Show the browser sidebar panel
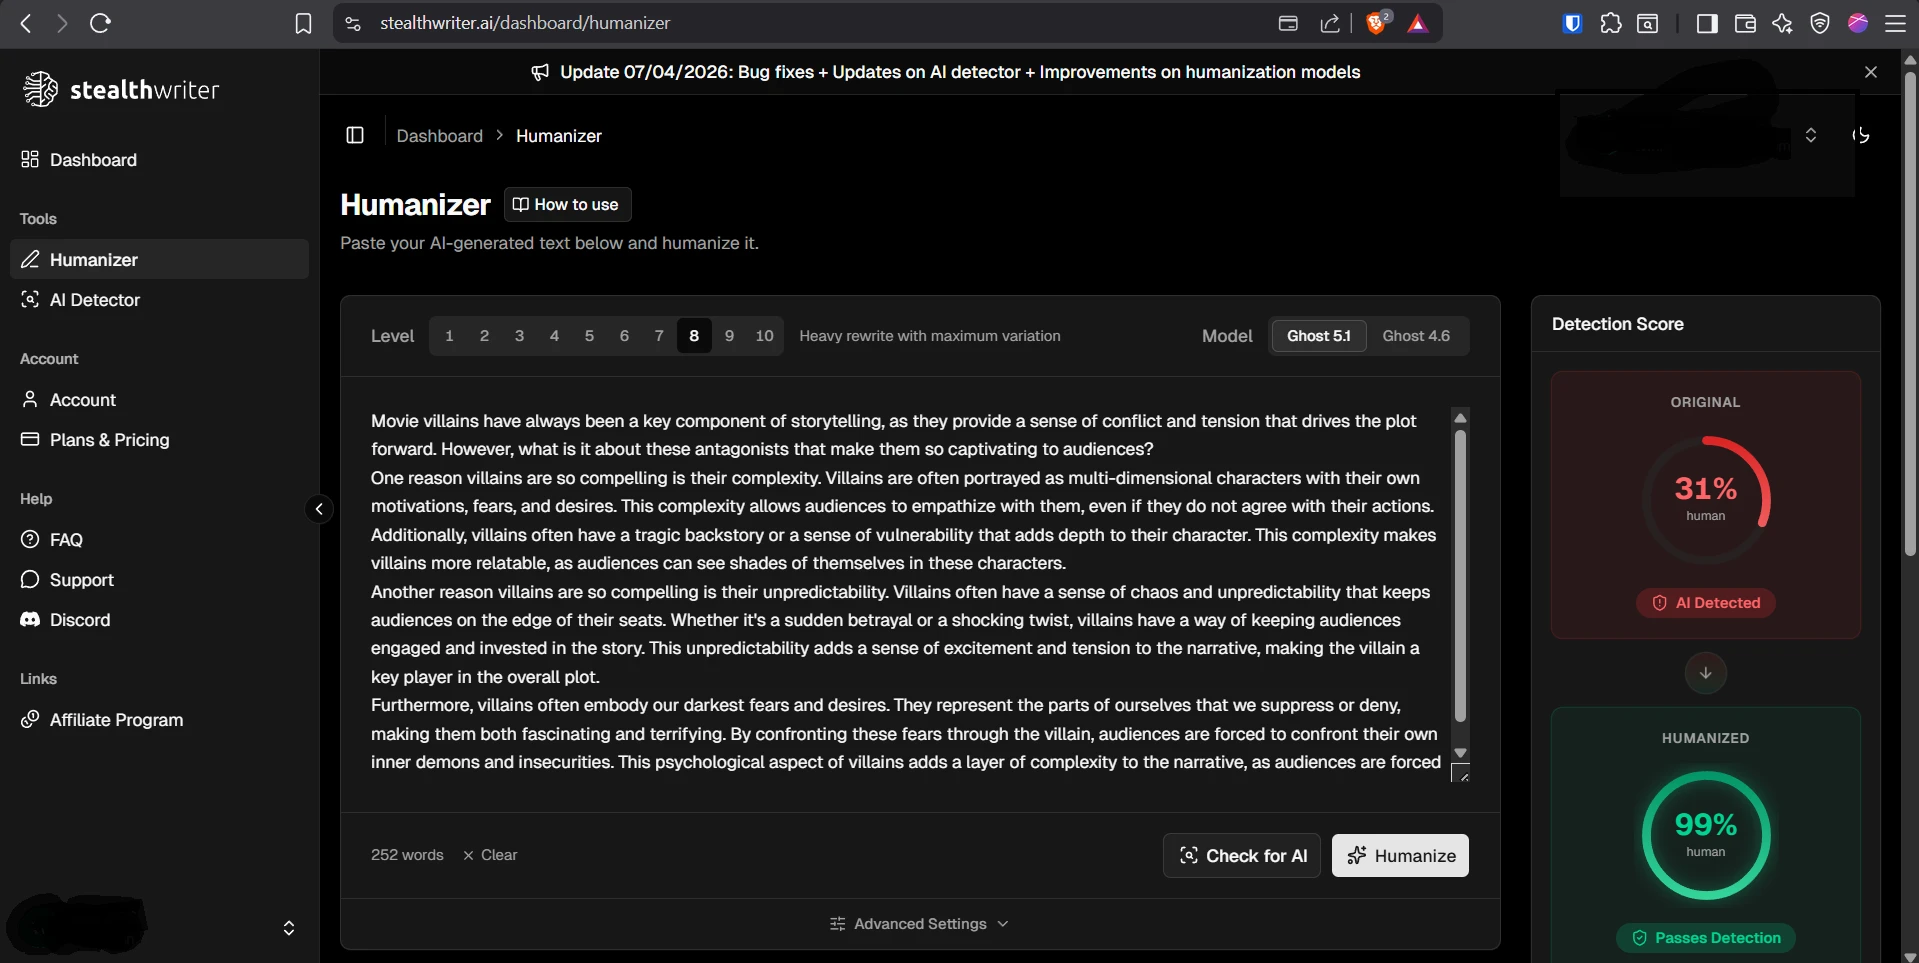Image resolution: width=1919 pixels, height=963 pixels. click(x=1707, y=23)
